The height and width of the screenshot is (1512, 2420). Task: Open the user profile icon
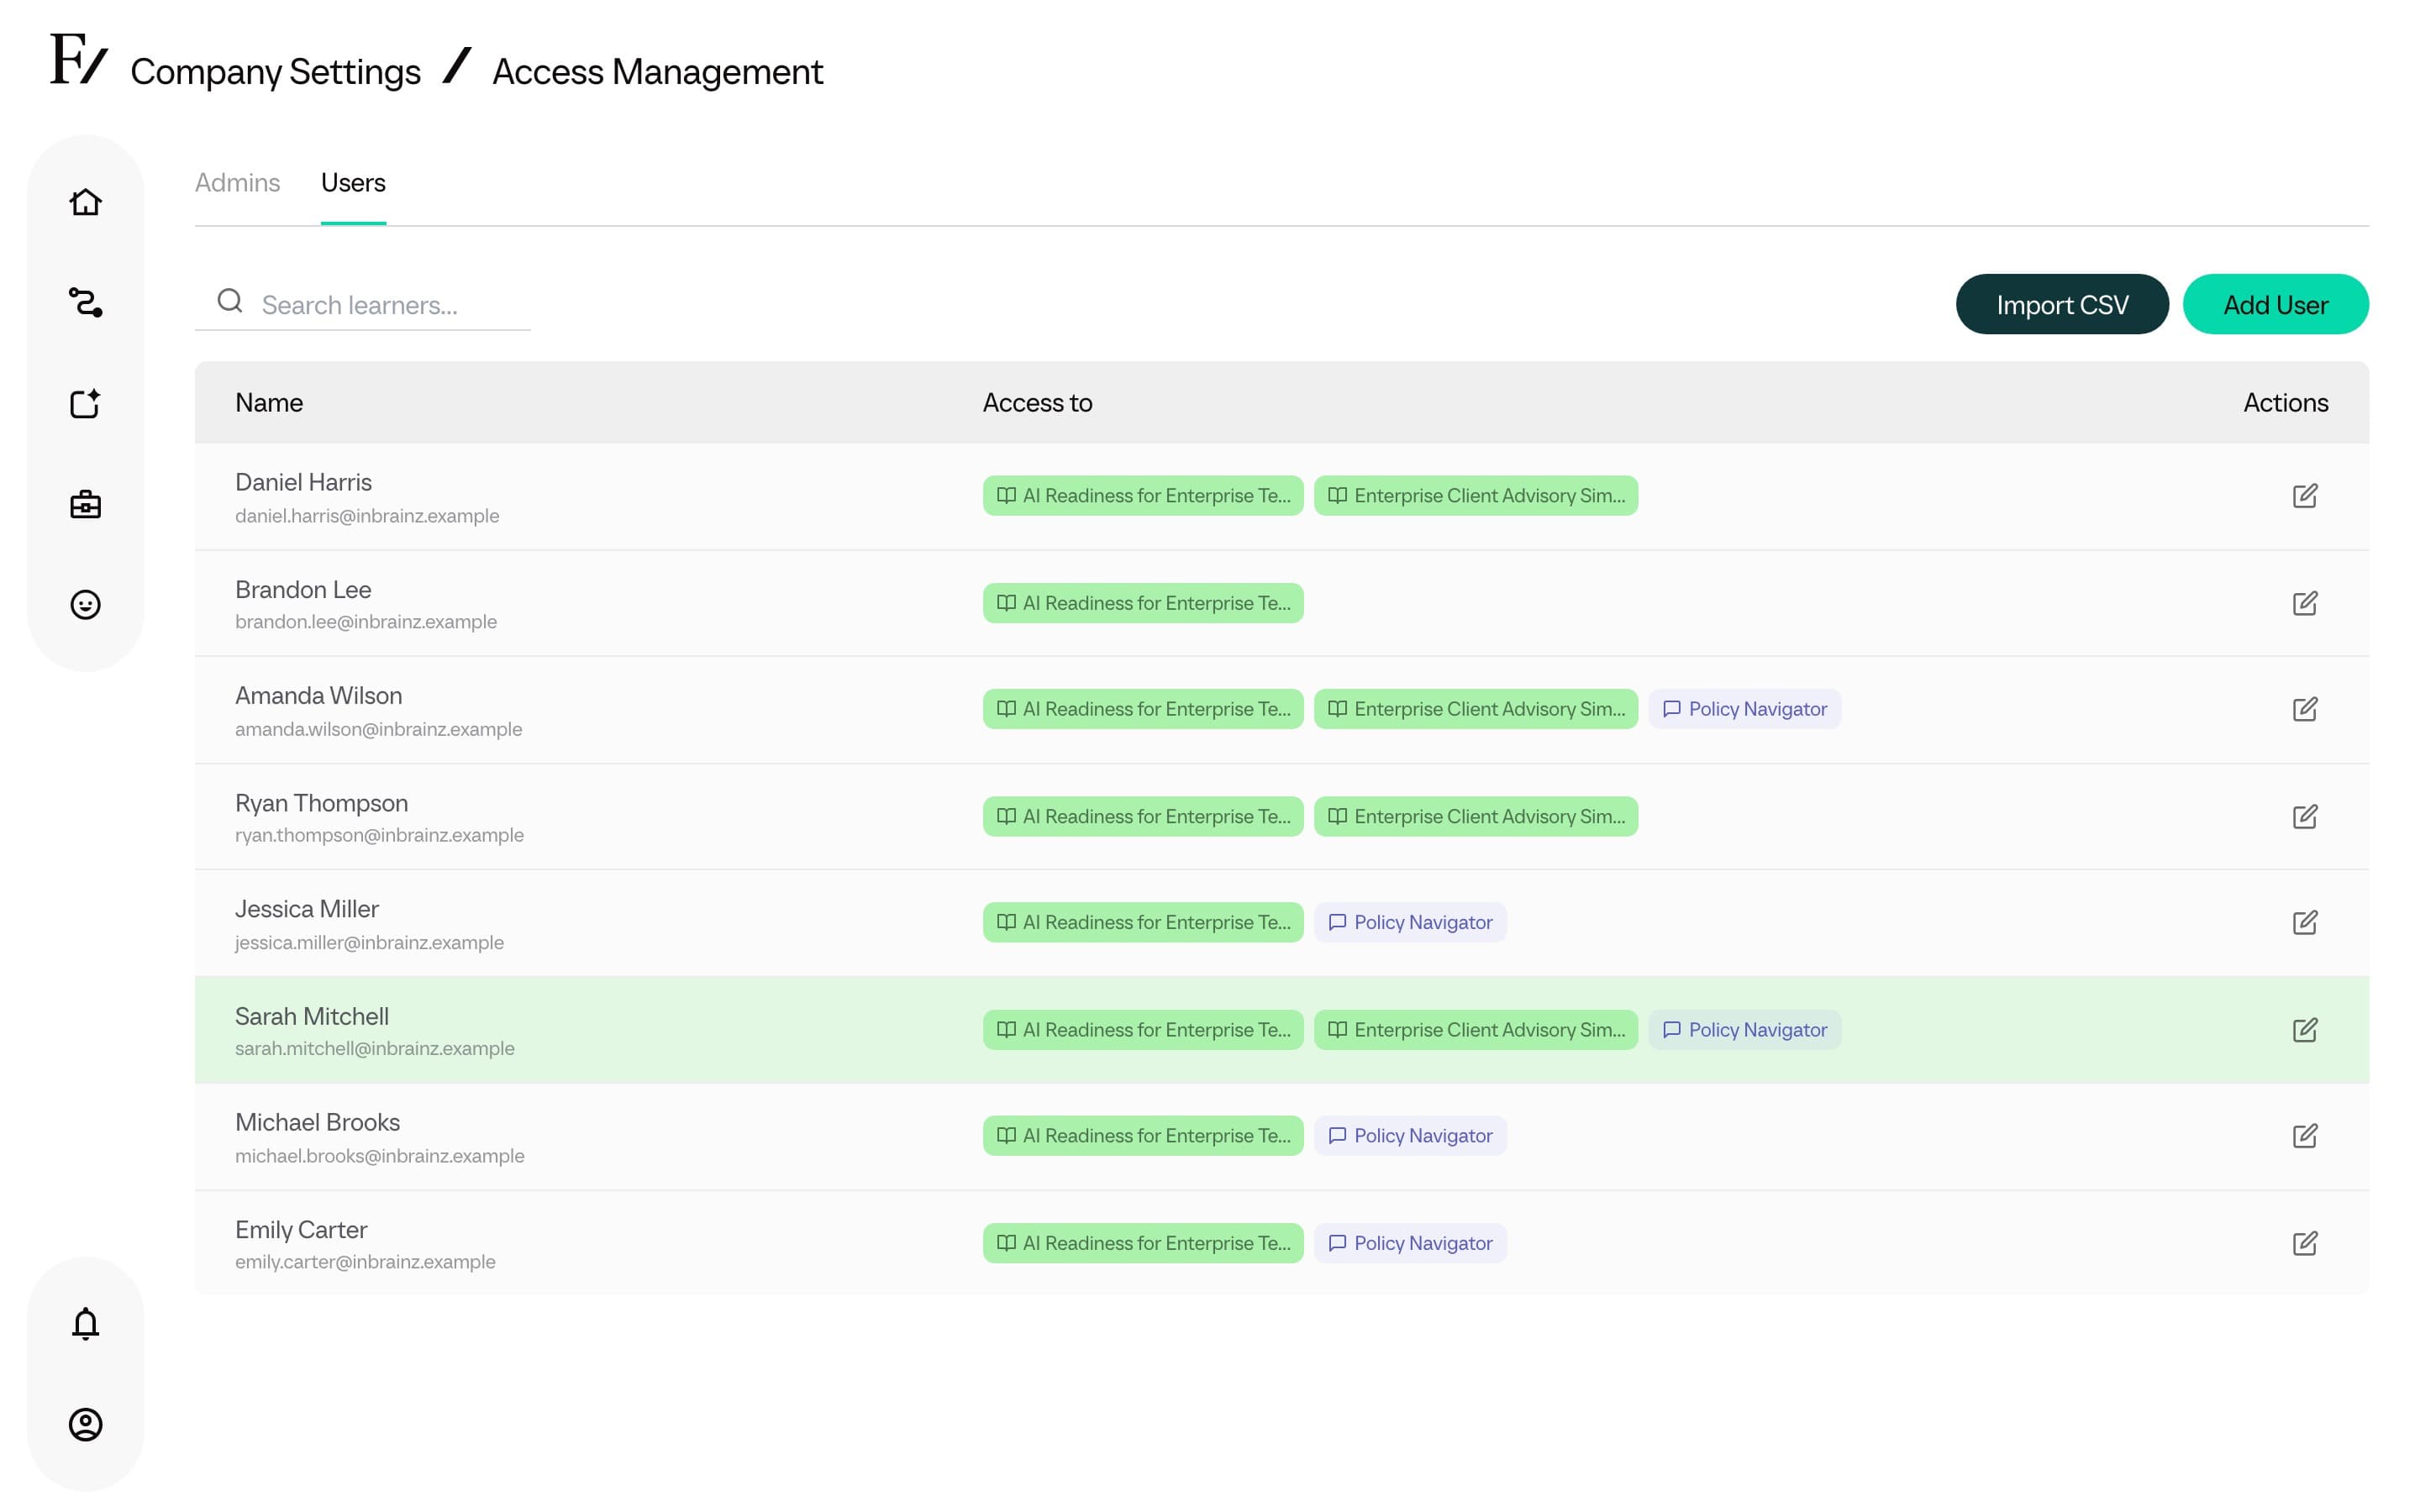85,1424
